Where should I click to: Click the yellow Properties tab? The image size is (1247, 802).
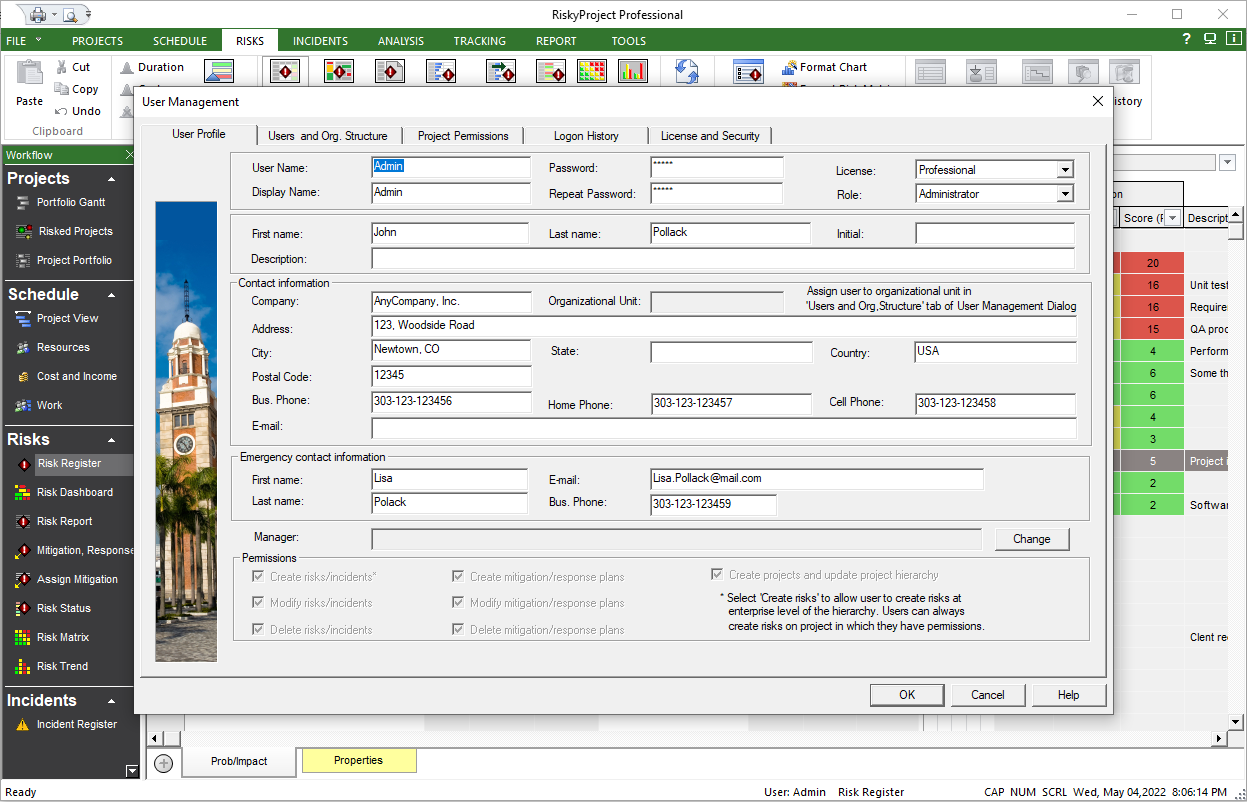tap(358, 761)
